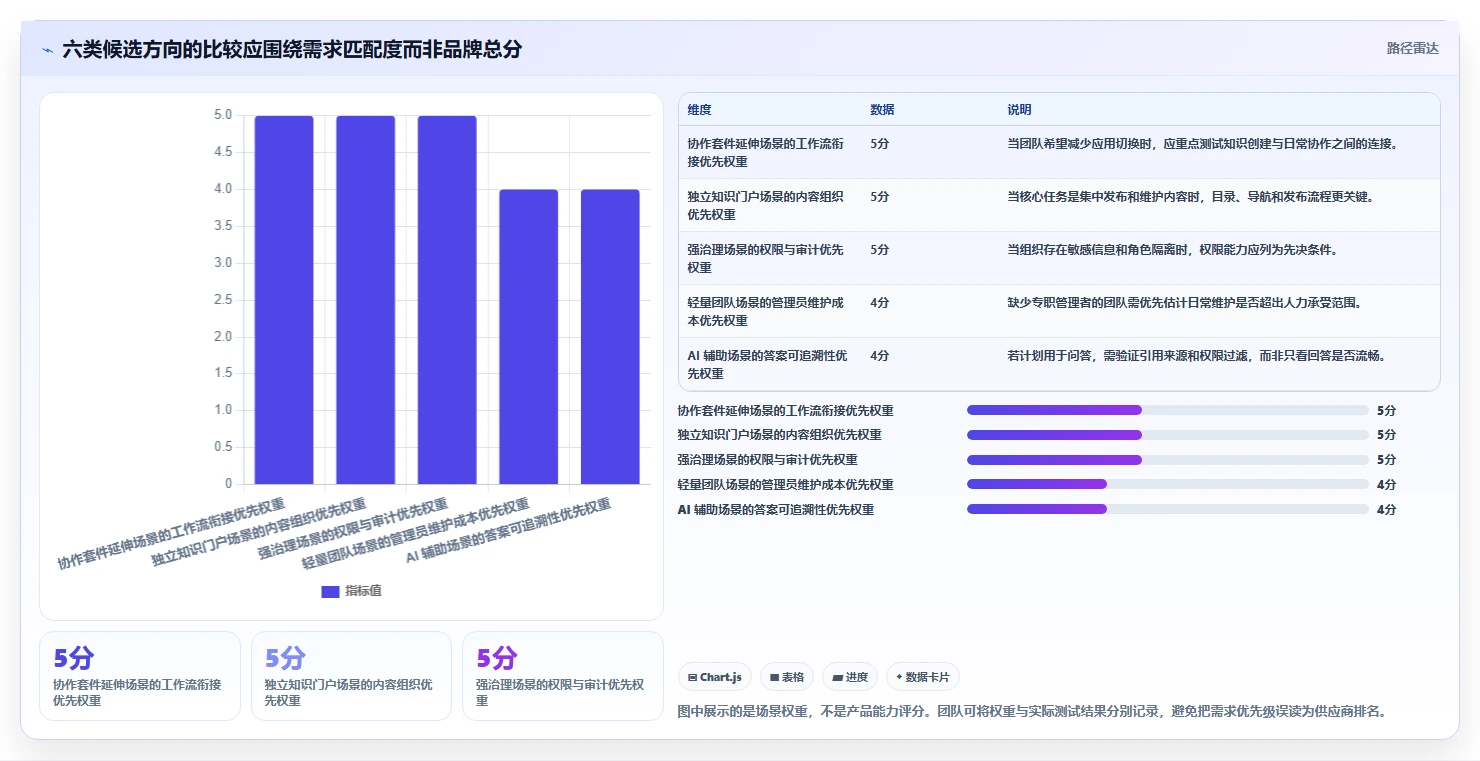Image resolution: width=1480 pixels, height=761 pixels.
Task: Click the 4分 value in AI 辅助场景 table row
Action: tap(880, 355)
